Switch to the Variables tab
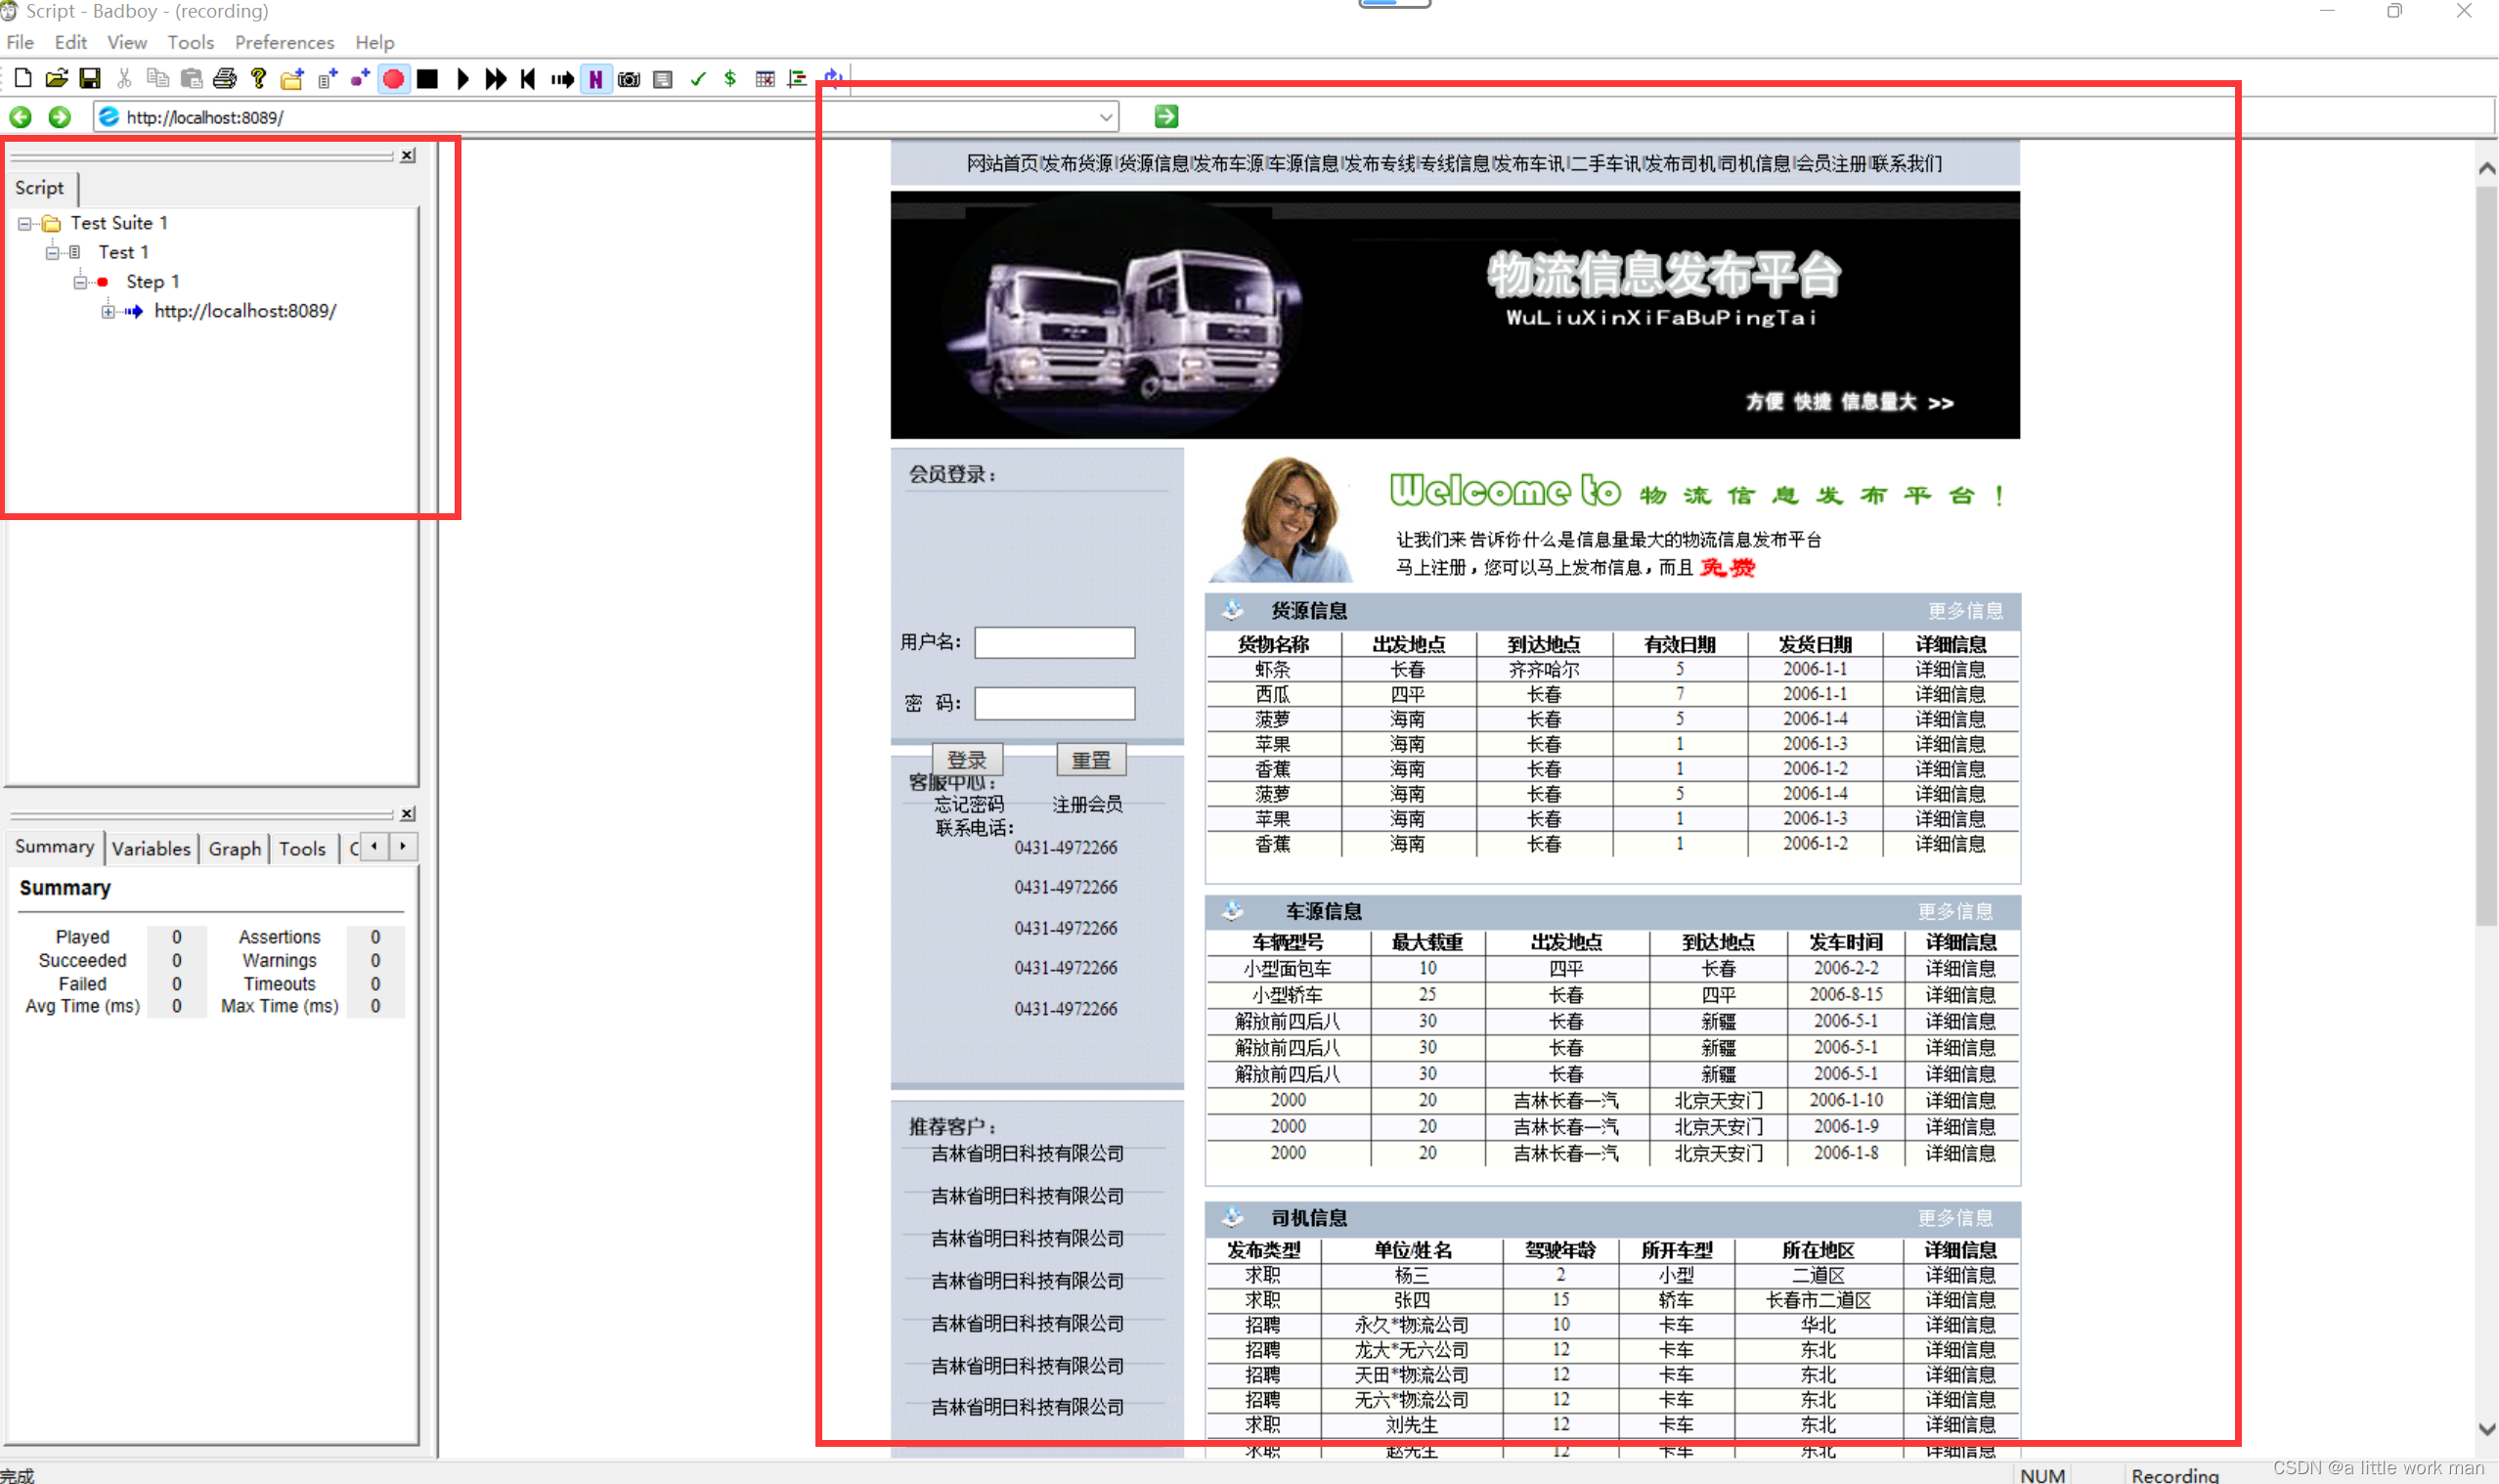Screen dimensions: 2499x1484 [x=151, y=848]
